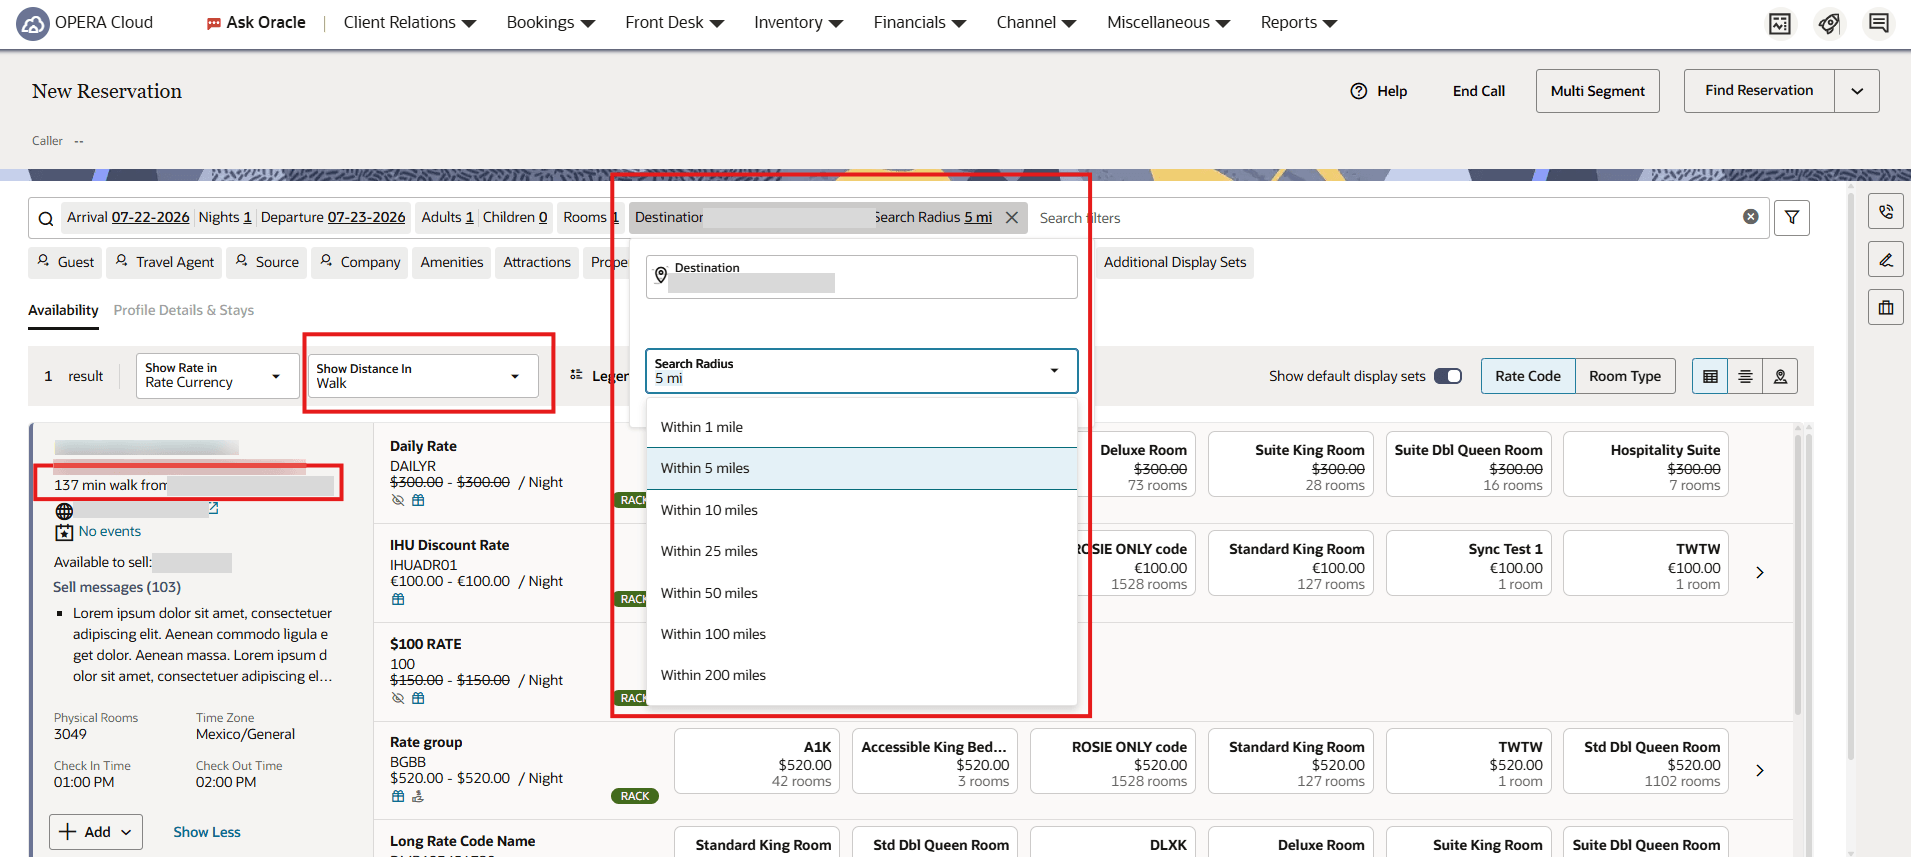The height and width of the screenshot is (857, 1911).
Task: Click the Legend icon
Action: 576,375
